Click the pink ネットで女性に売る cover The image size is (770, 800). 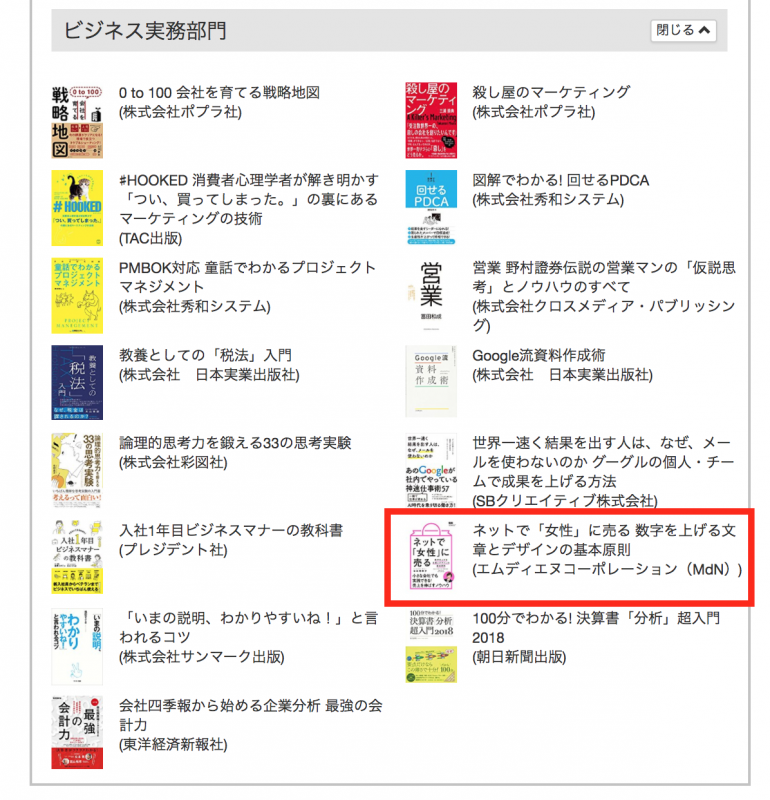[431, 556]
